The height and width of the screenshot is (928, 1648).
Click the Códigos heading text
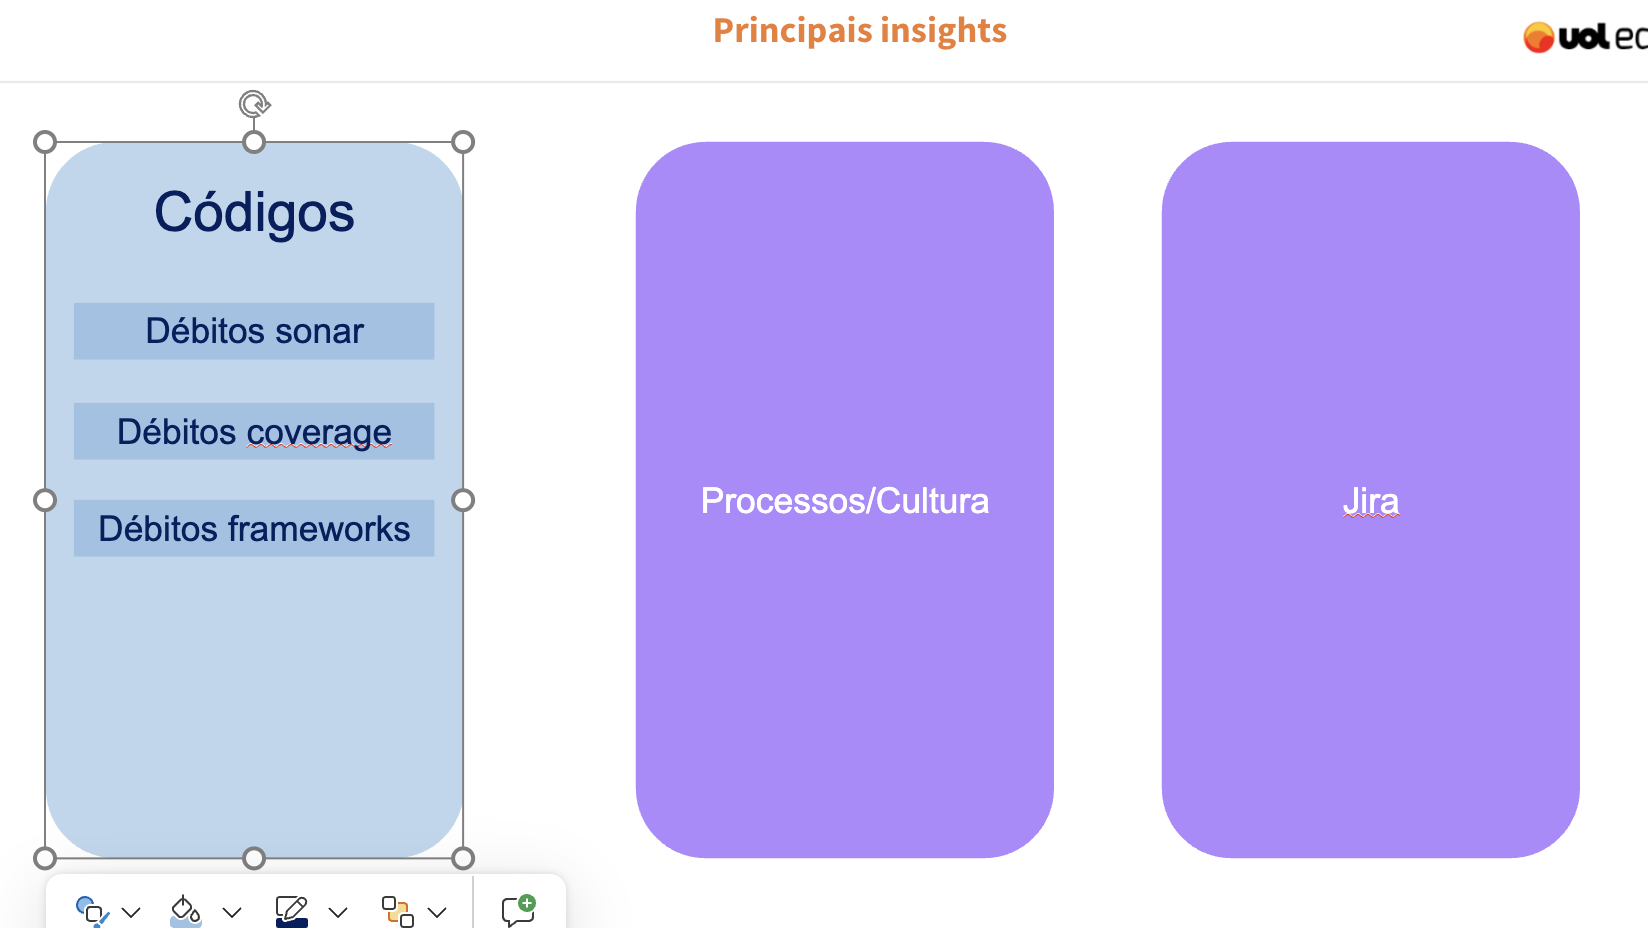(254, 212)
